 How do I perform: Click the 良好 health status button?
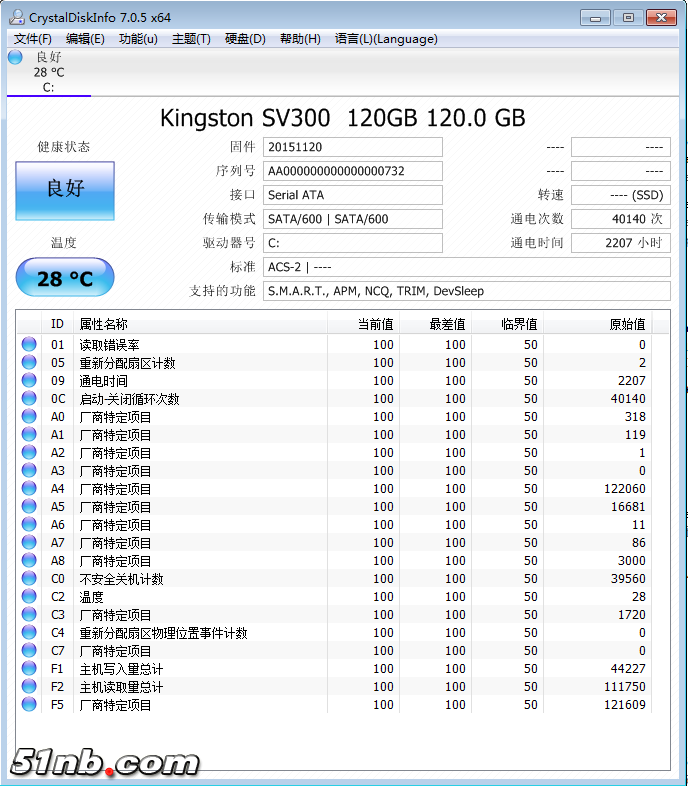point(65,190)
